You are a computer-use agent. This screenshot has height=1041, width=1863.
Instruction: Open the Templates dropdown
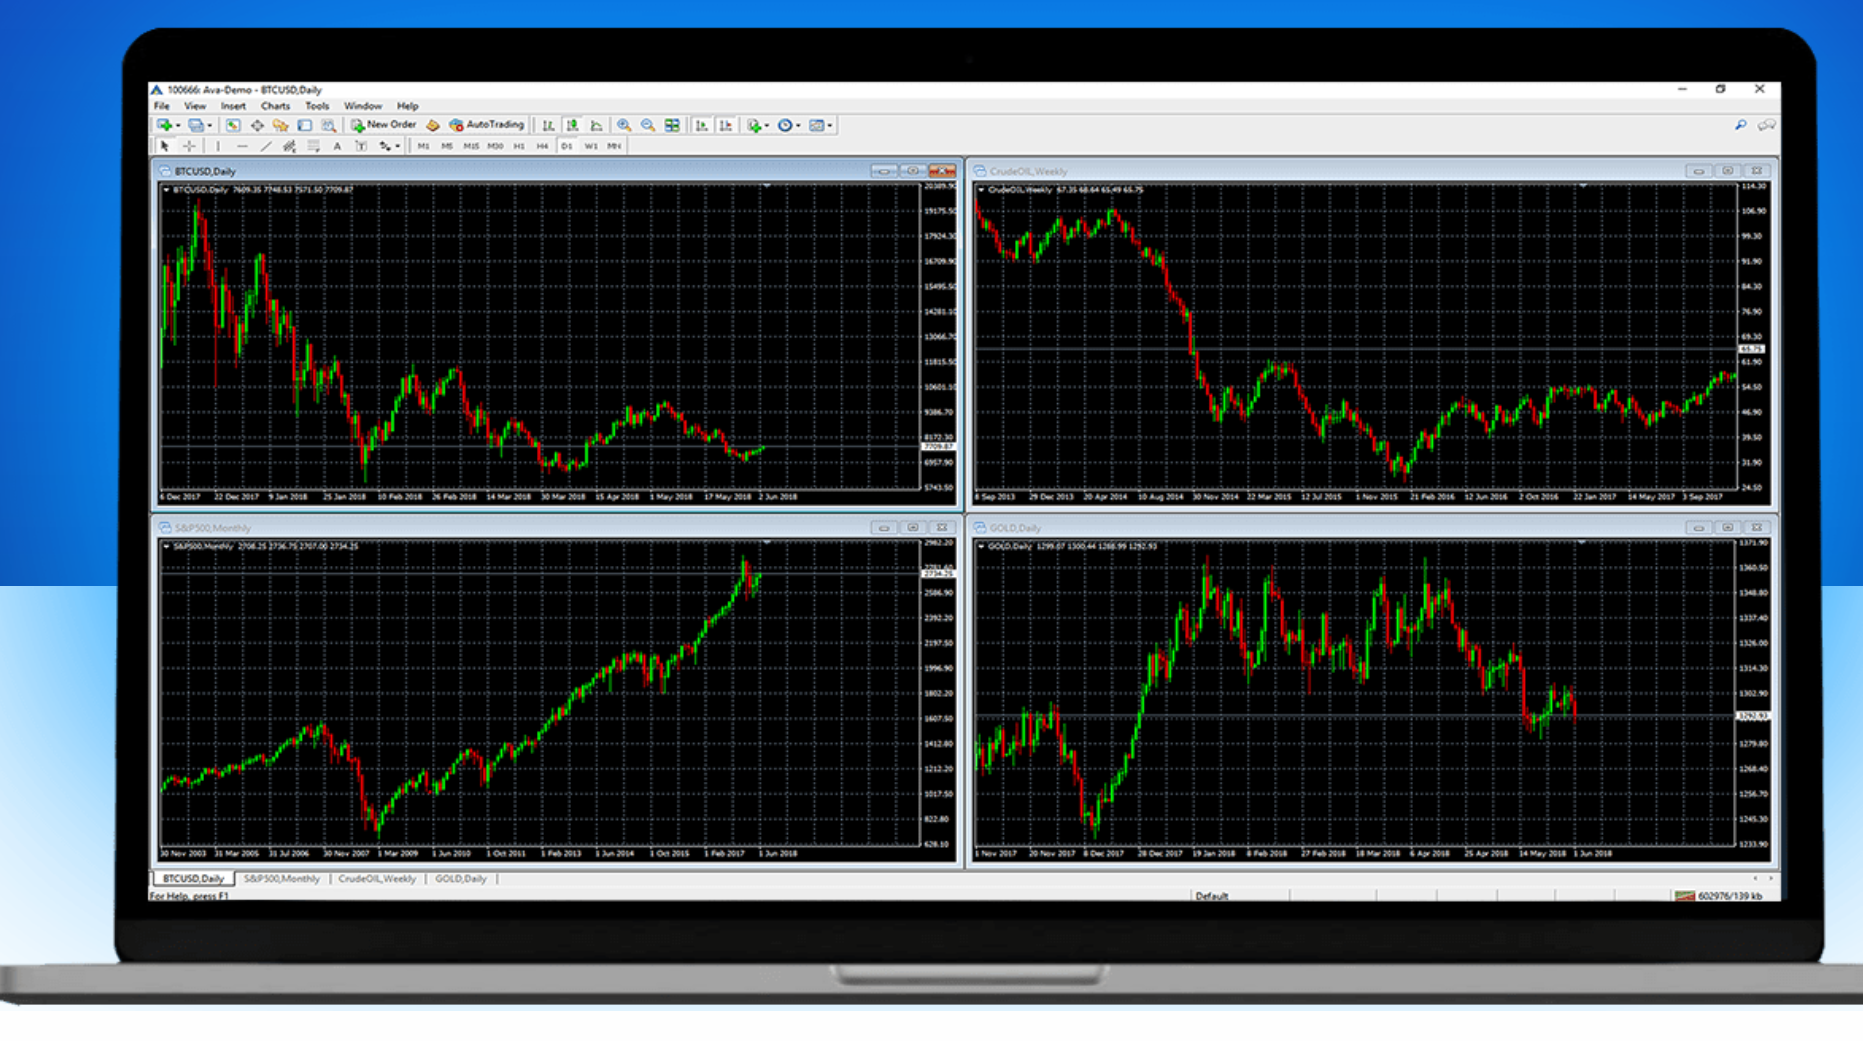[820, 125]
